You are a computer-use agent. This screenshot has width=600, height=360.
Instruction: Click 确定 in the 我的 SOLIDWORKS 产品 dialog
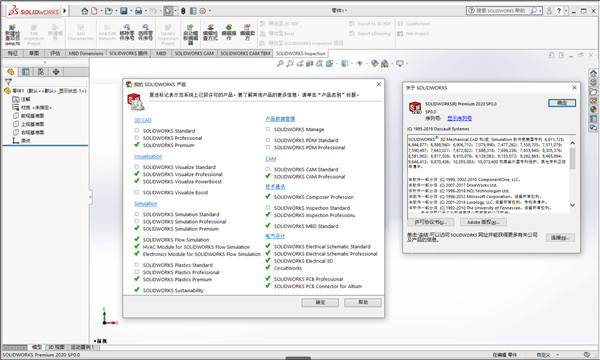[x=320, y=303]
